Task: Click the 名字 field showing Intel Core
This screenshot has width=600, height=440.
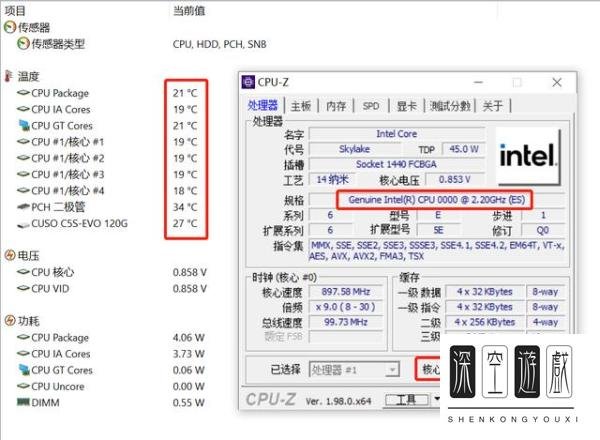Action: pos(397,134)
